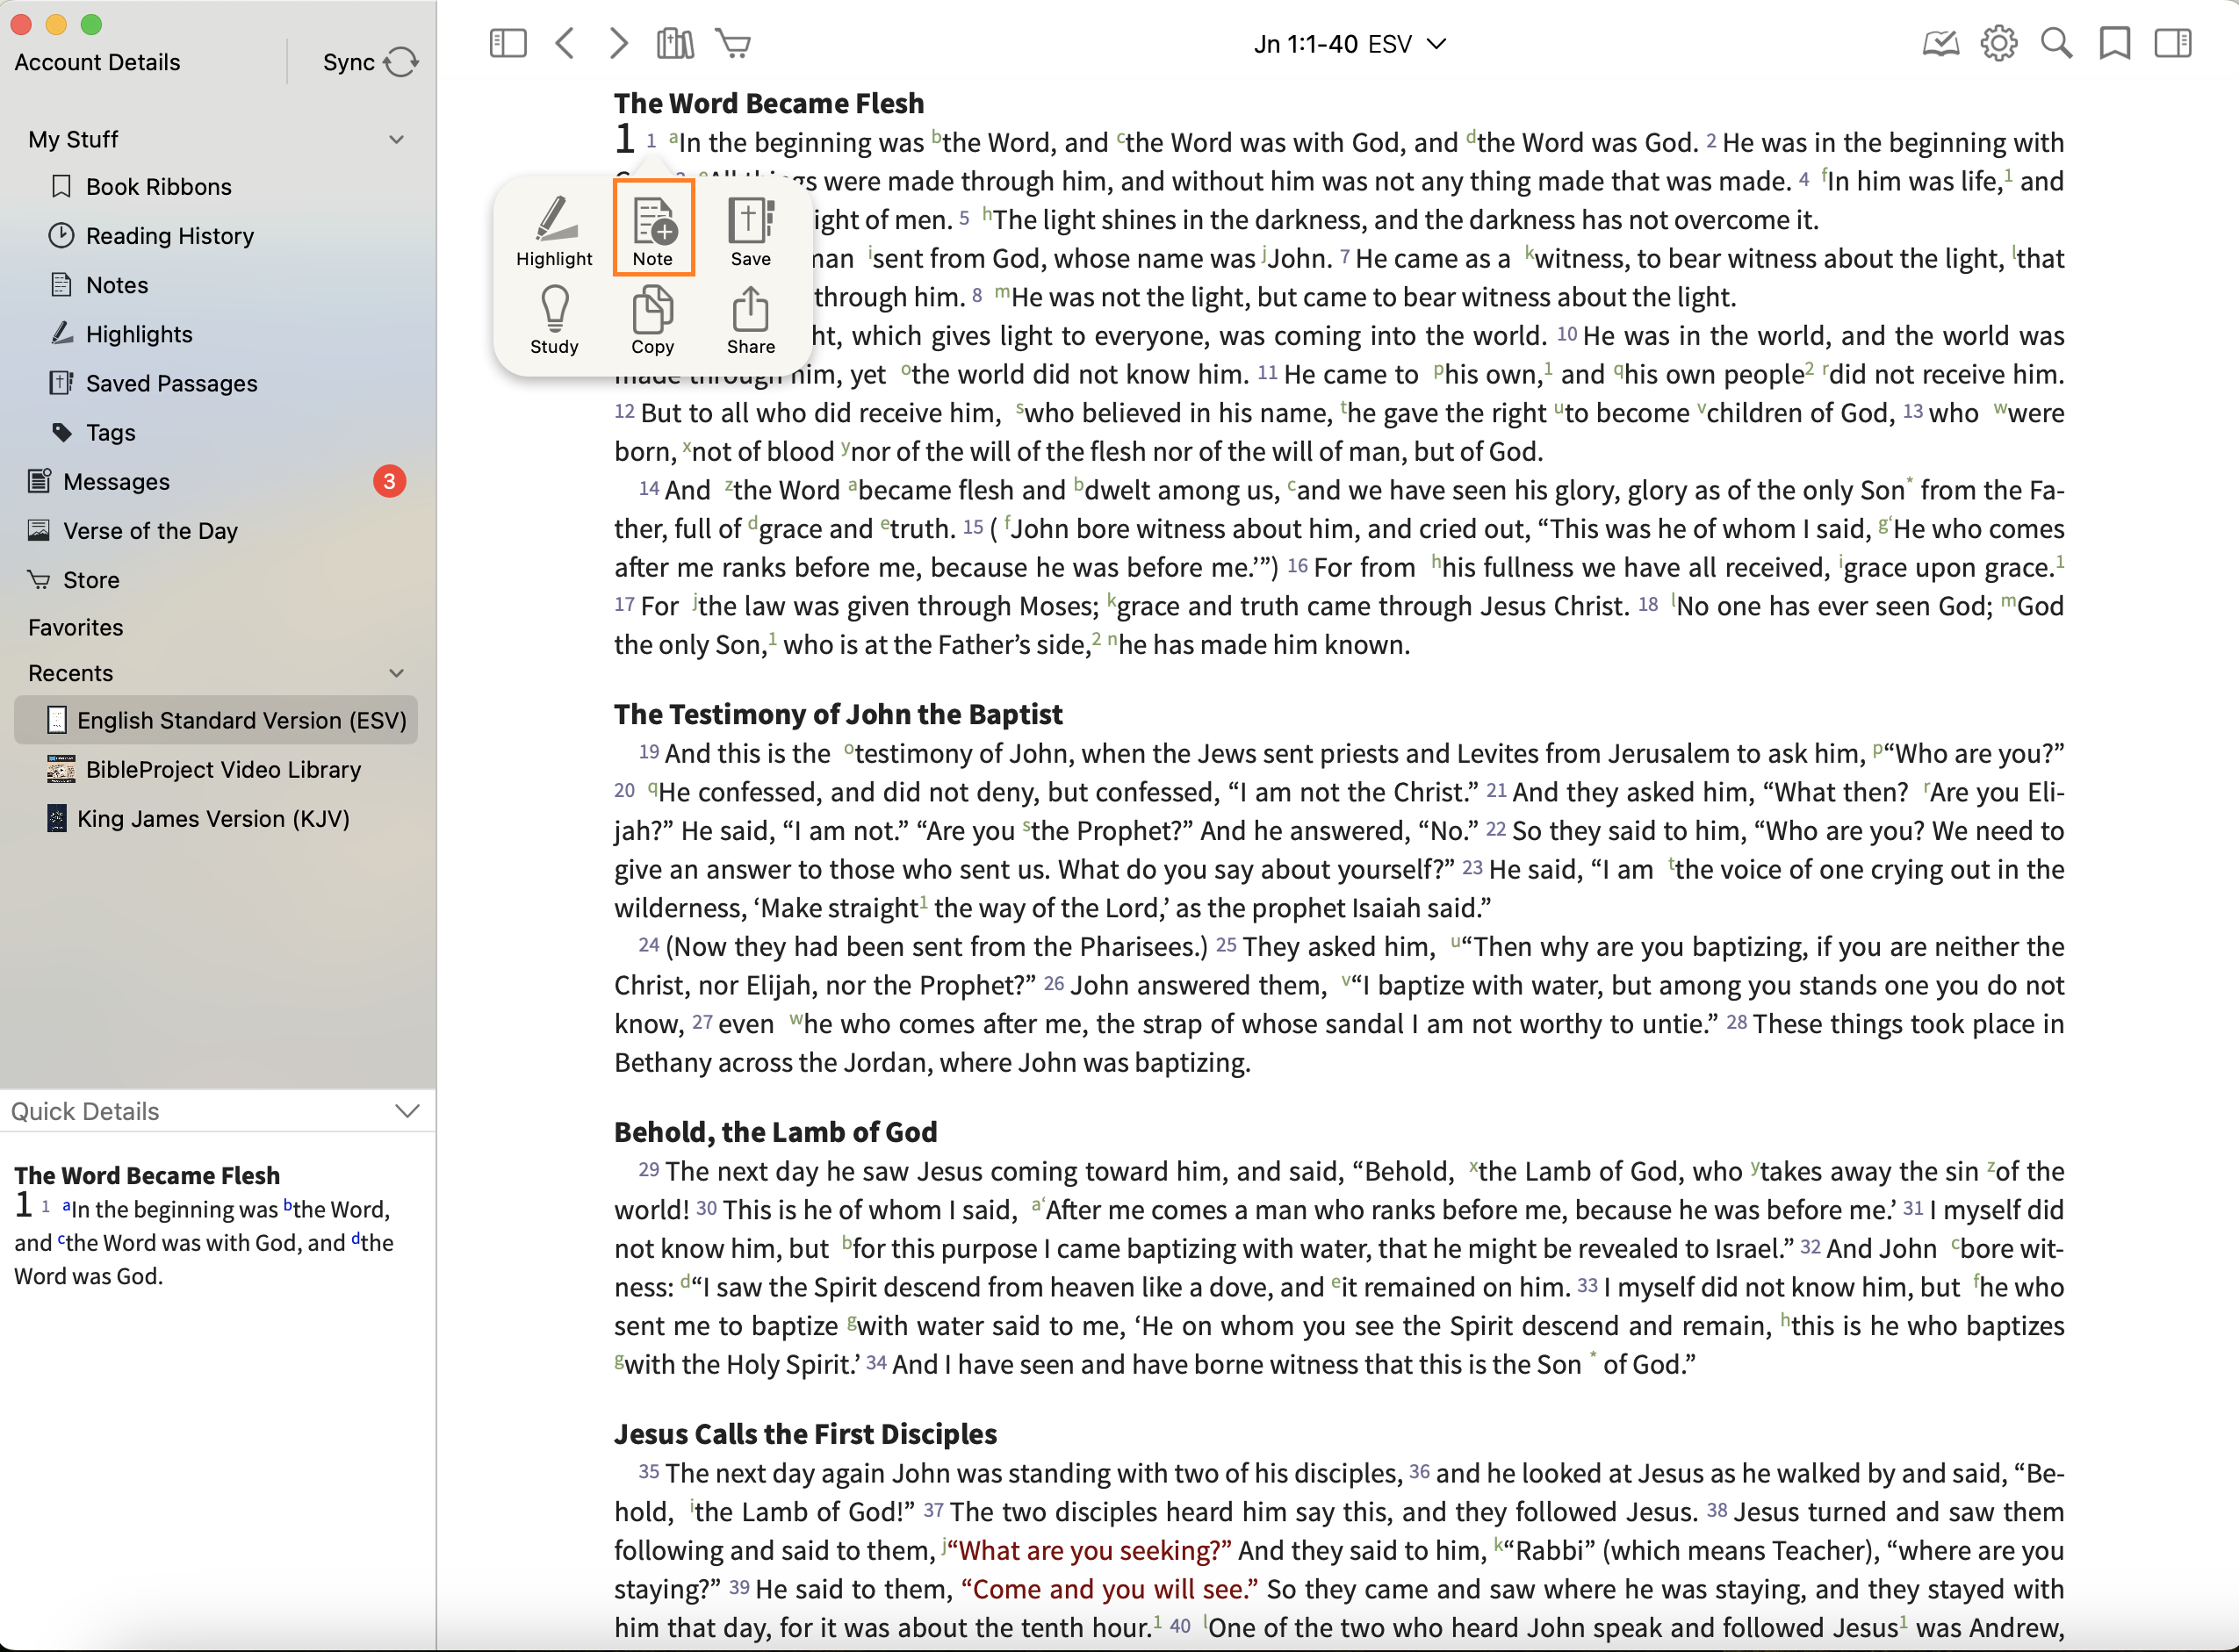Click heading The Testimony of John the Baptist
Image resolution: width=2239 pixels, height=1652 pixels.
click(838, 714)
